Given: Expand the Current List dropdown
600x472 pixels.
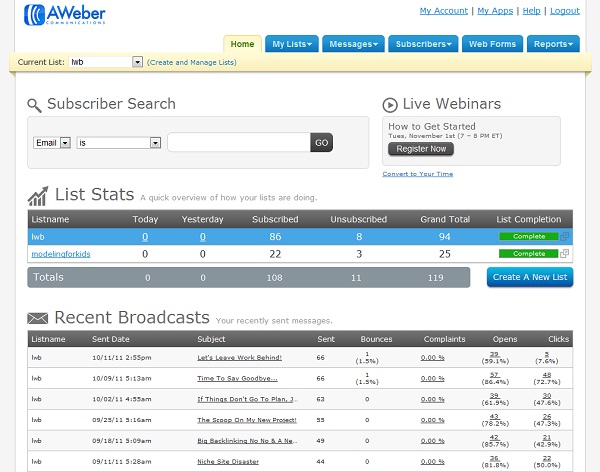Looking at the screenshot, I should tap(137, 62).
